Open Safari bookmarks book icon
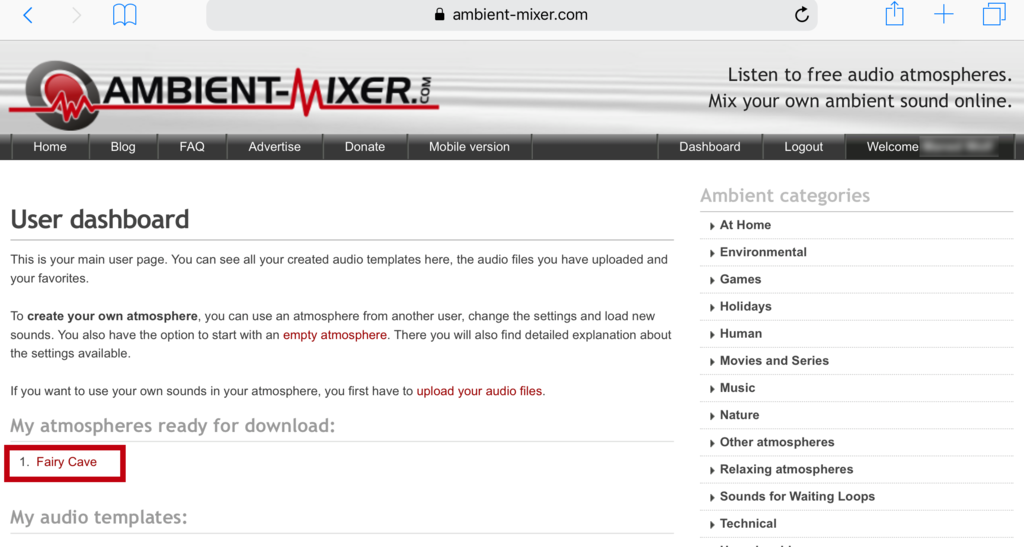This screenshot has height=547, width=1024. click(x=124, y=14)
